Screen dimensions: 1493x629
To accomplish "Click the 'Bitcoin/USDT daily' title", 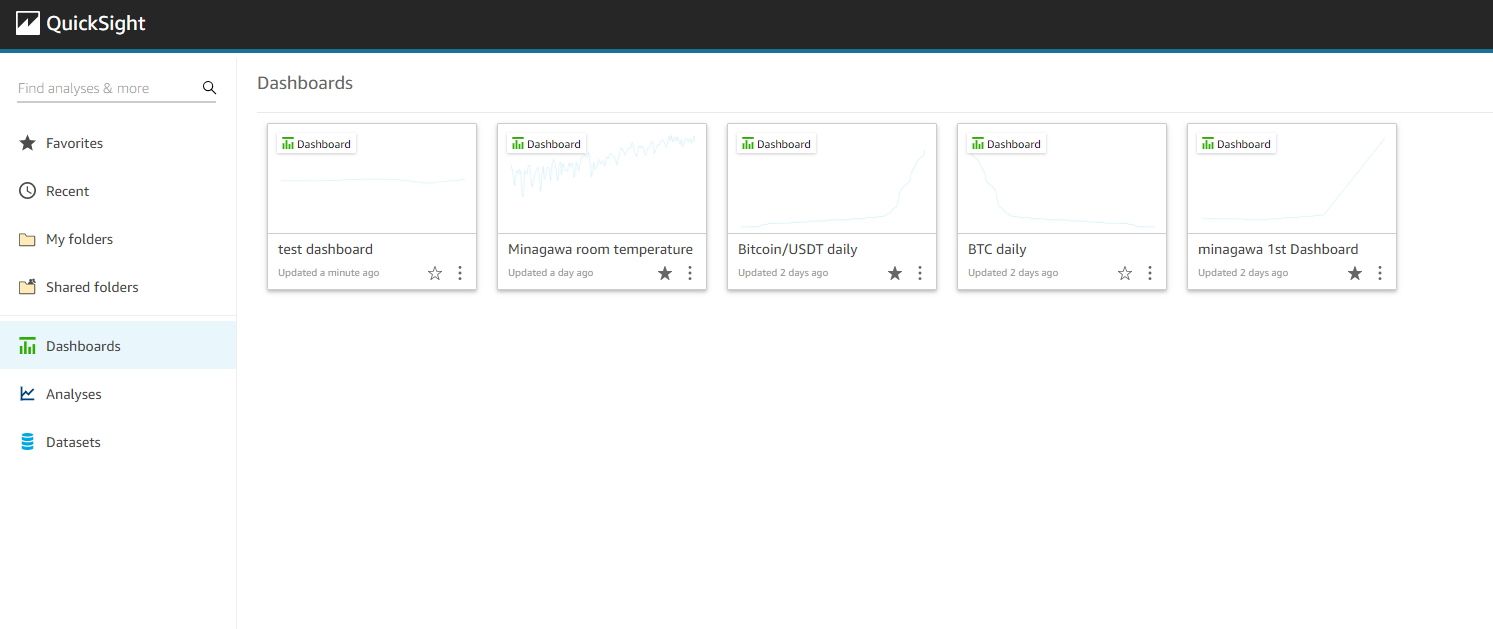I will click(798, 249).
